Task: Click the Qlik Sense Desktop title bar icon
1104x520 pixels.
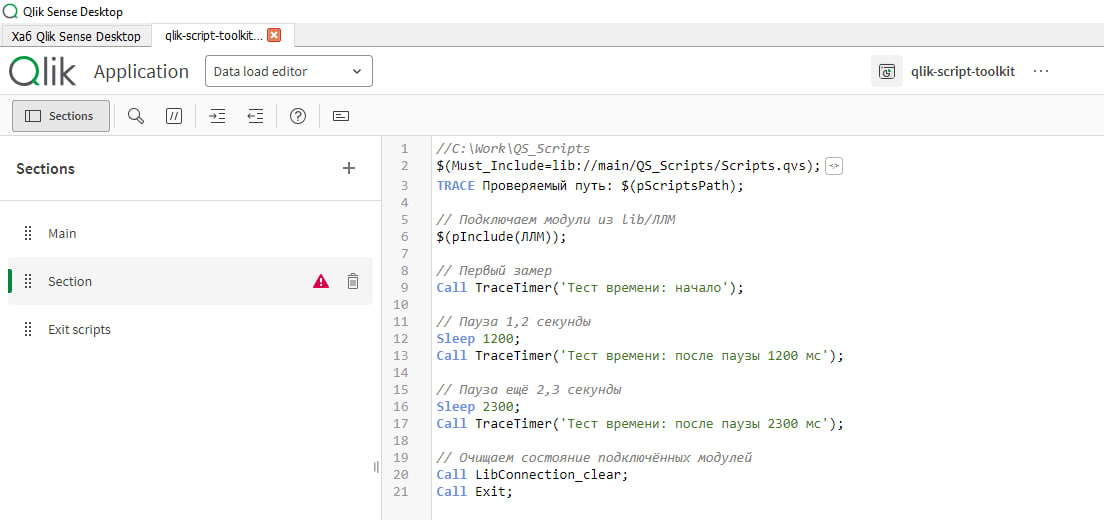Action: coord(11,11)
